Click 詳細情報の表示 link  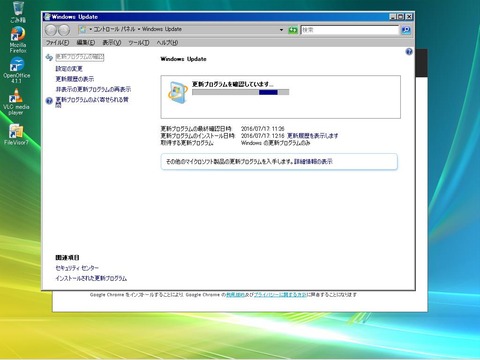pos(313,162)
